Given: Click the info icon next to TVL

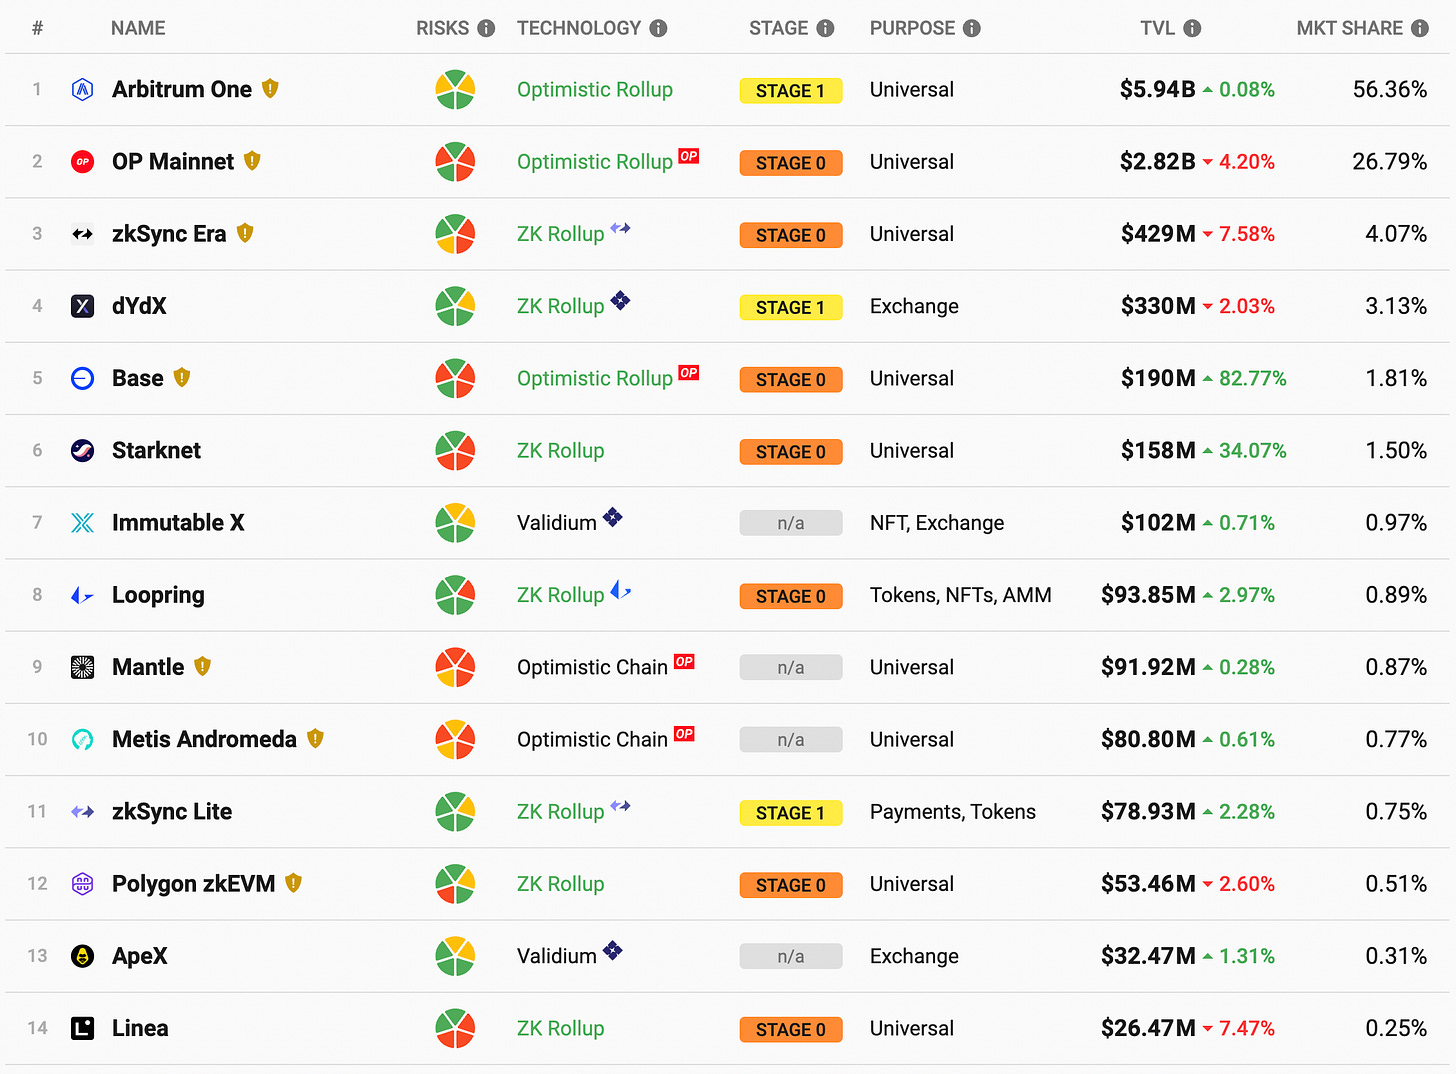Looking at the screenshot, I should [x=1192, y=28].
